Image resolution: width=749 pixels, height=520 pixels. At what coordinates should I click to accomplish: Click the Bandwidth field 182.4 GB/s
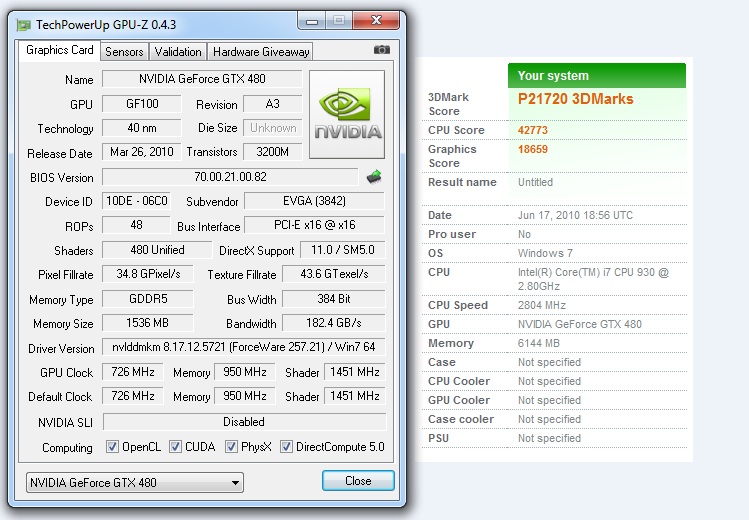pyautogui.click(x=334, y=323)
